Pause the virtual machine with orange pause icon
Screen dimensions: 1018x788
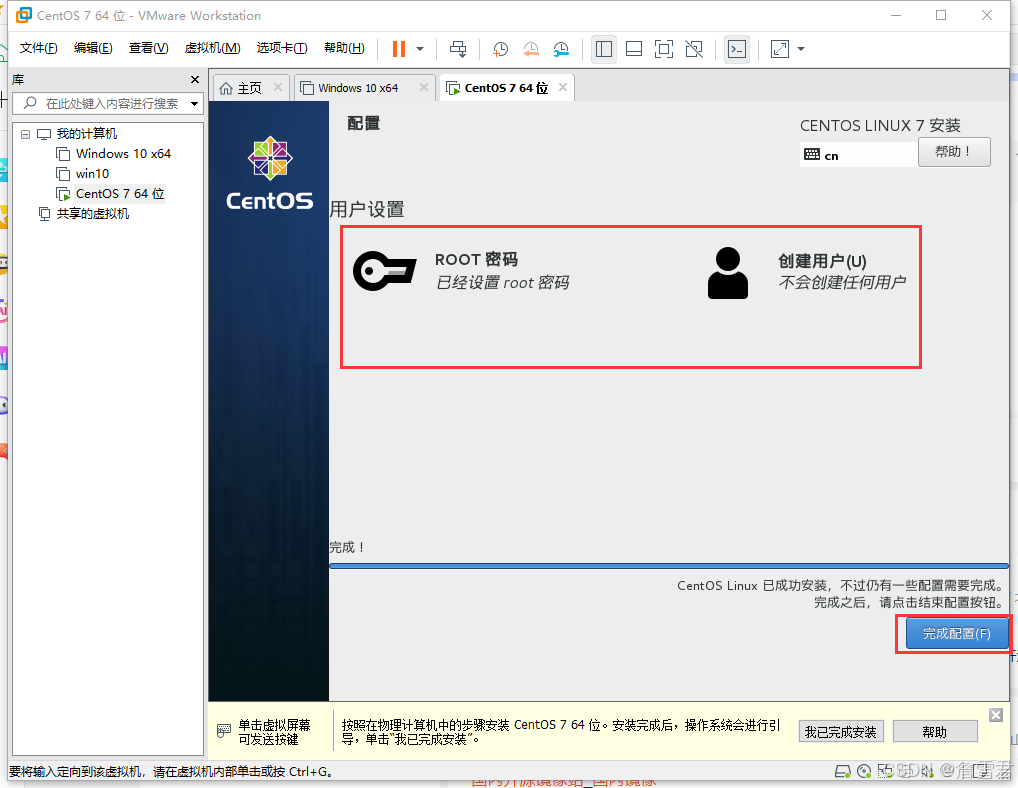coord(399,49)
